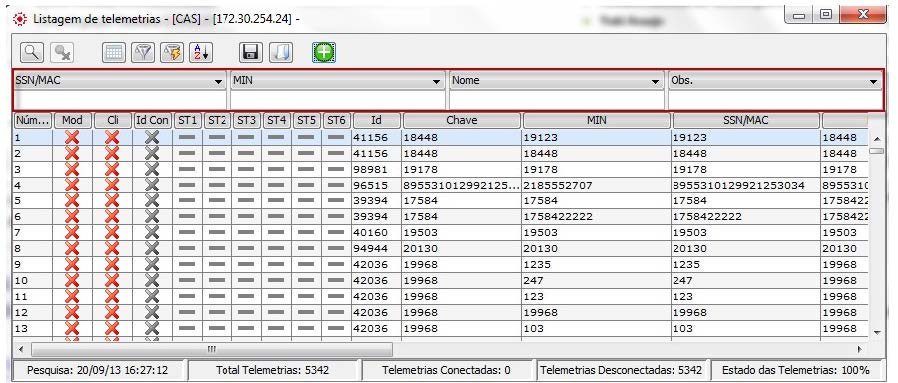Expand the Nome filter dropdown
The height and width of the screenshot is (383, 898).
pos(557,81)
